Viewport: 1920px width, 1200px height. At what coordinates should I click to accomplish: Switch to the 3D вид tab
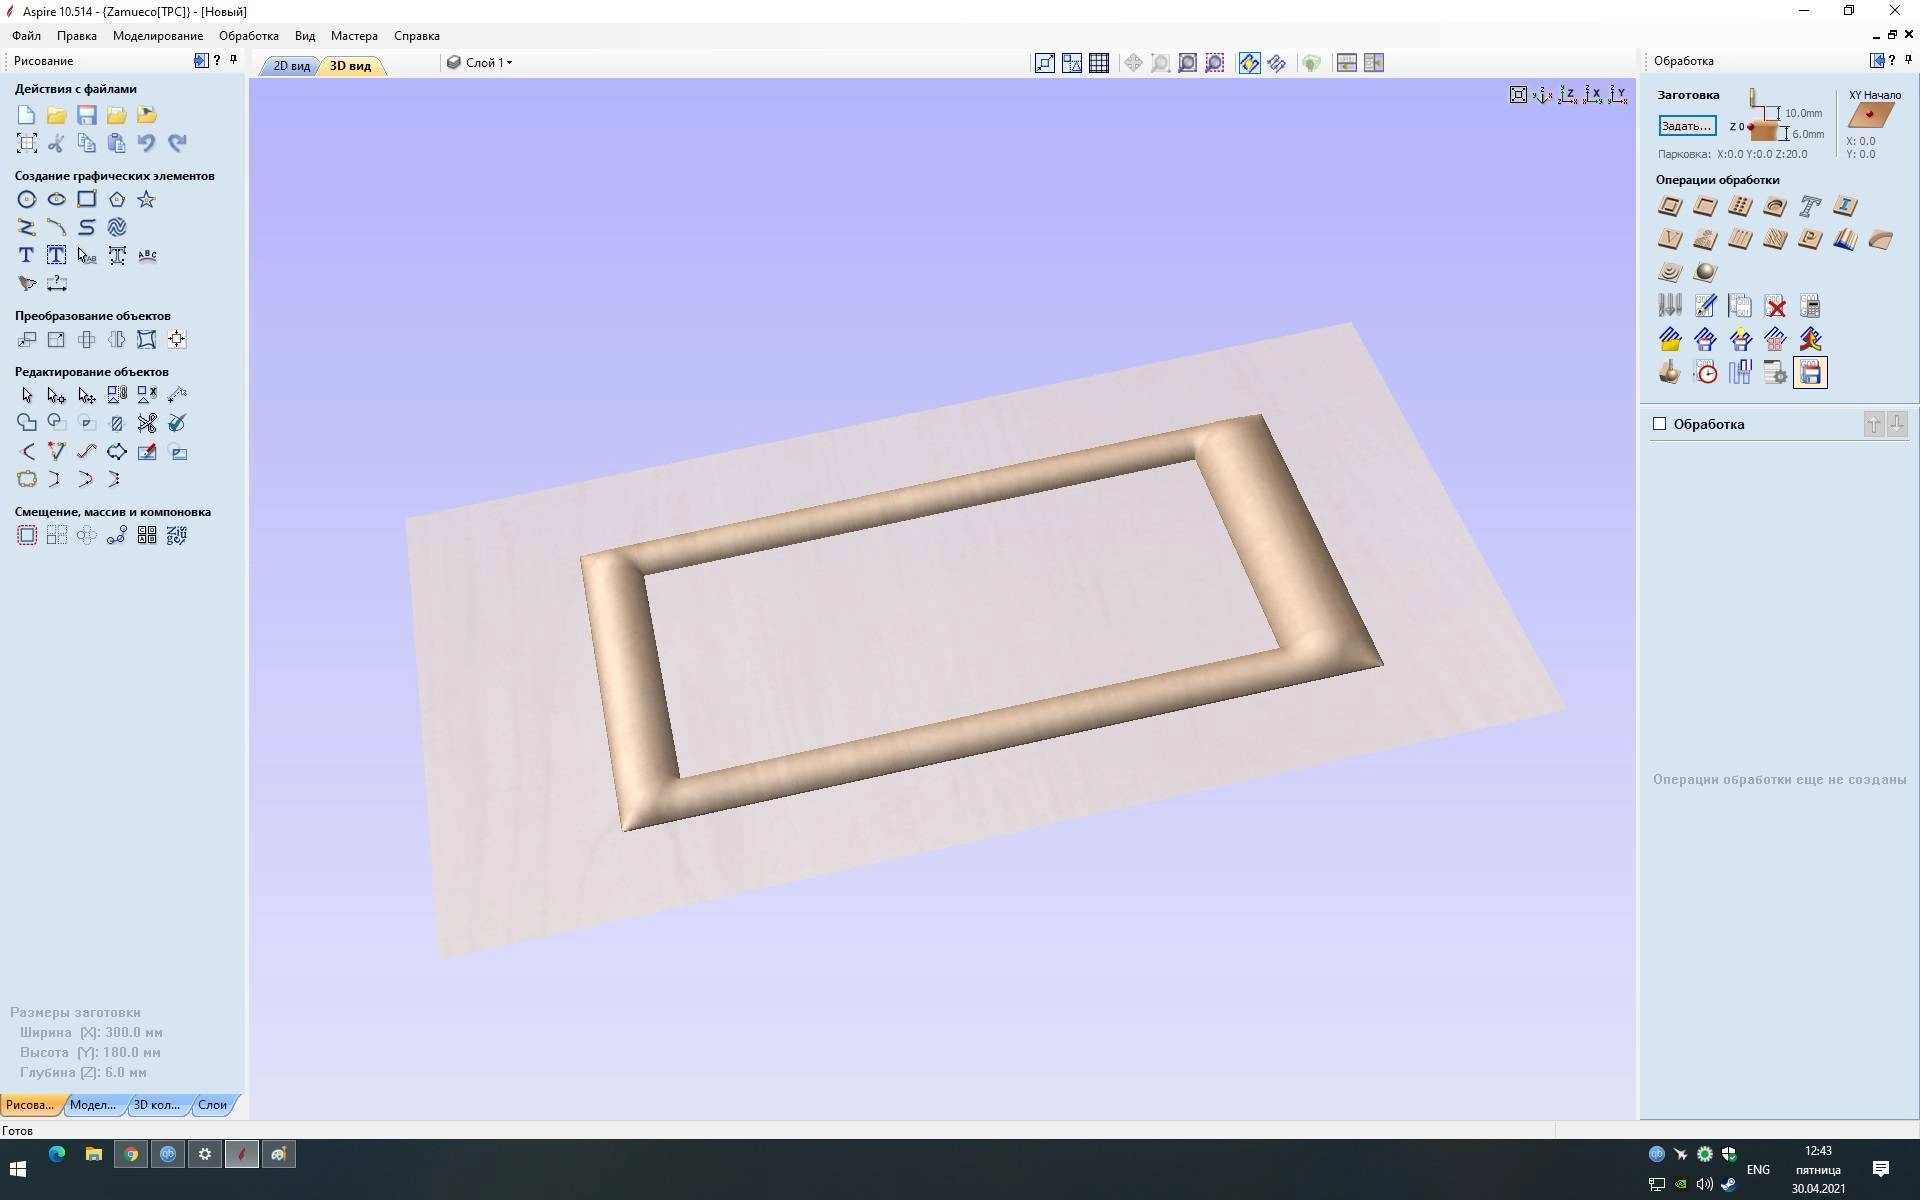350,66
